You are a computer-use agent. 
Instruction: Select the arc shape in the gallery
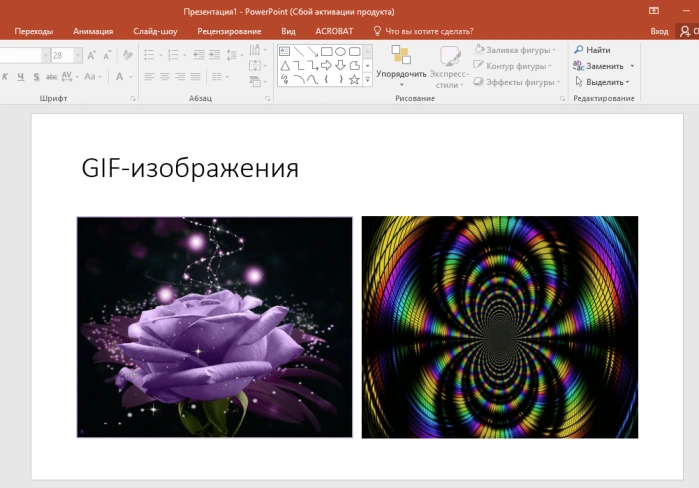pyautogui.click(x=299, y=80)
